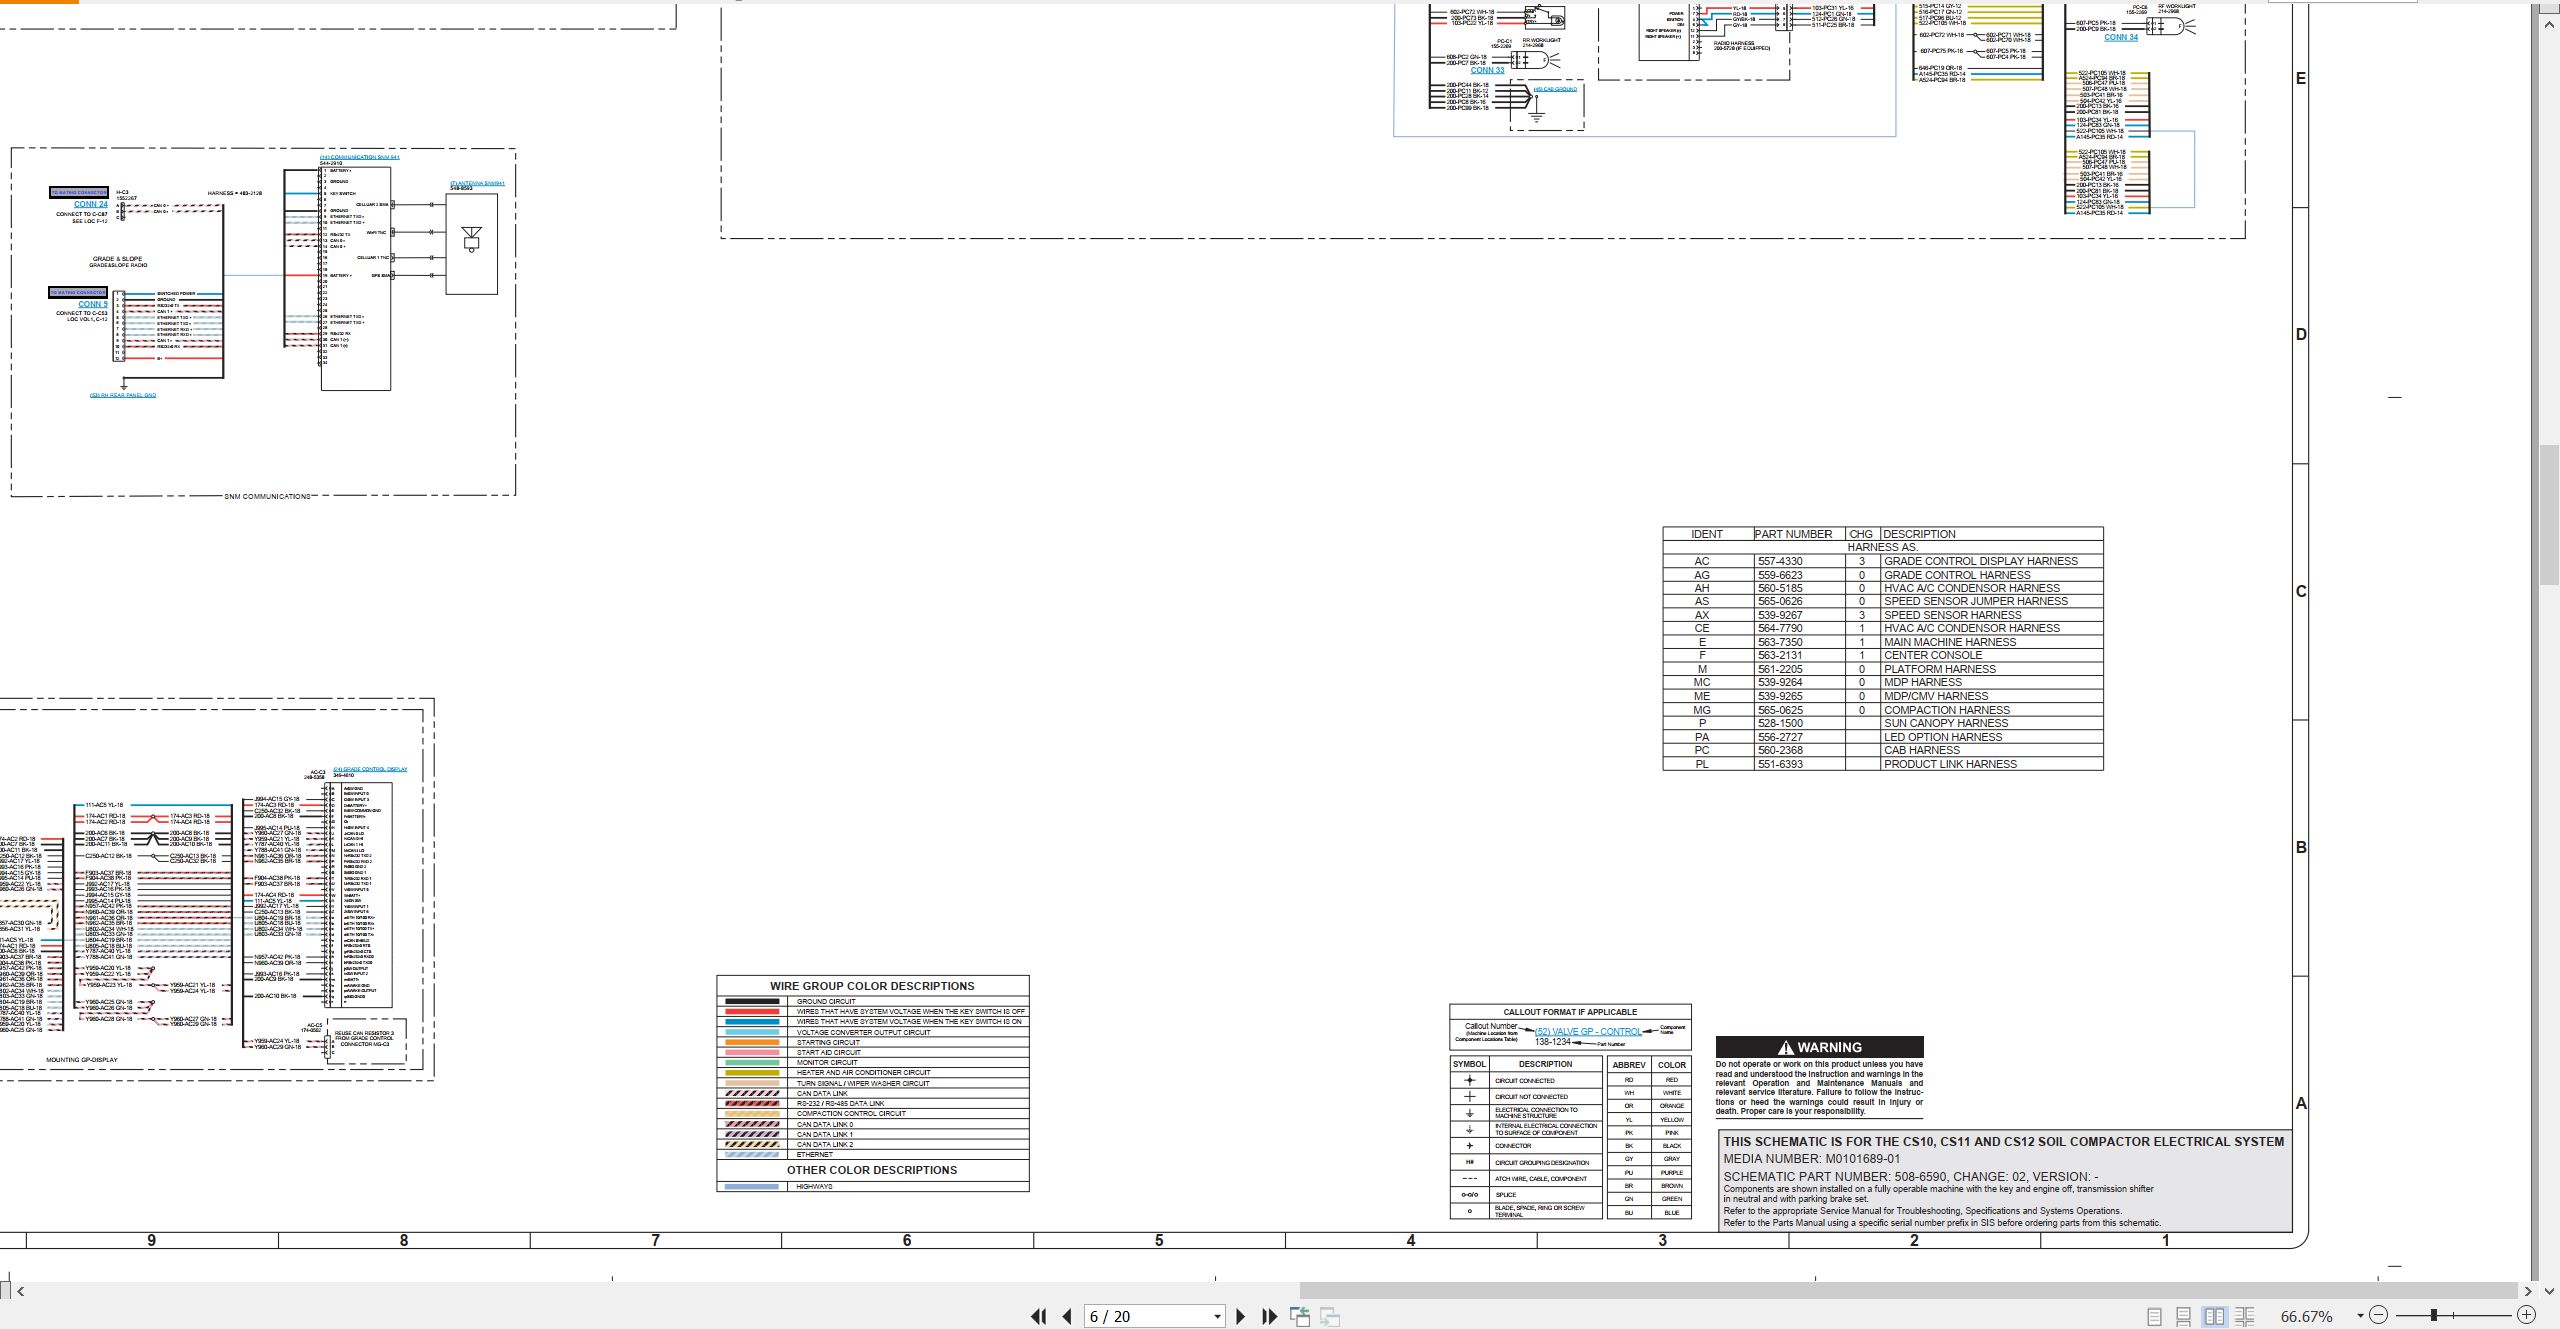The height and width of the screenshot is (1329, 2560).
Task: Select CAB HARNESS row text
Action: (x=1922, y=750)
